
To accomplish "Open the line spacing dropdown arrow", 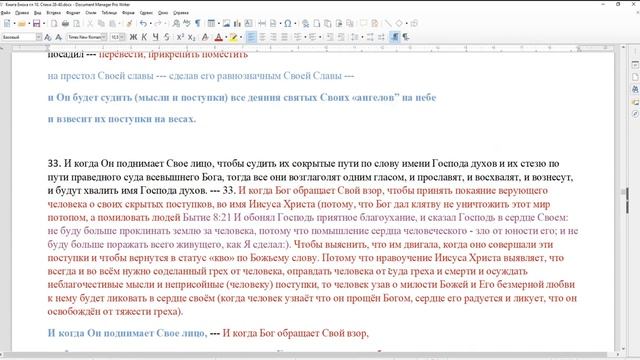I will coord(362,37).
